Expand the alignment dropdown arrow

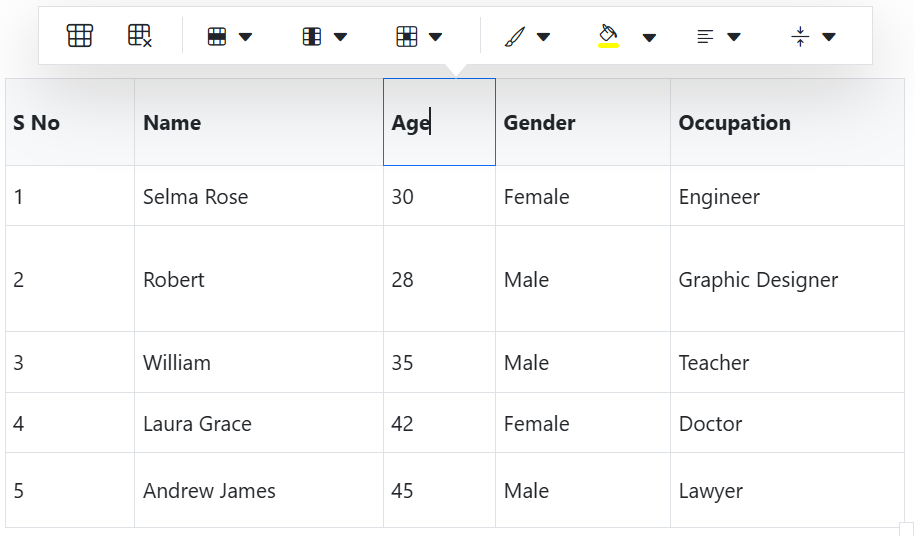(734, 37)
